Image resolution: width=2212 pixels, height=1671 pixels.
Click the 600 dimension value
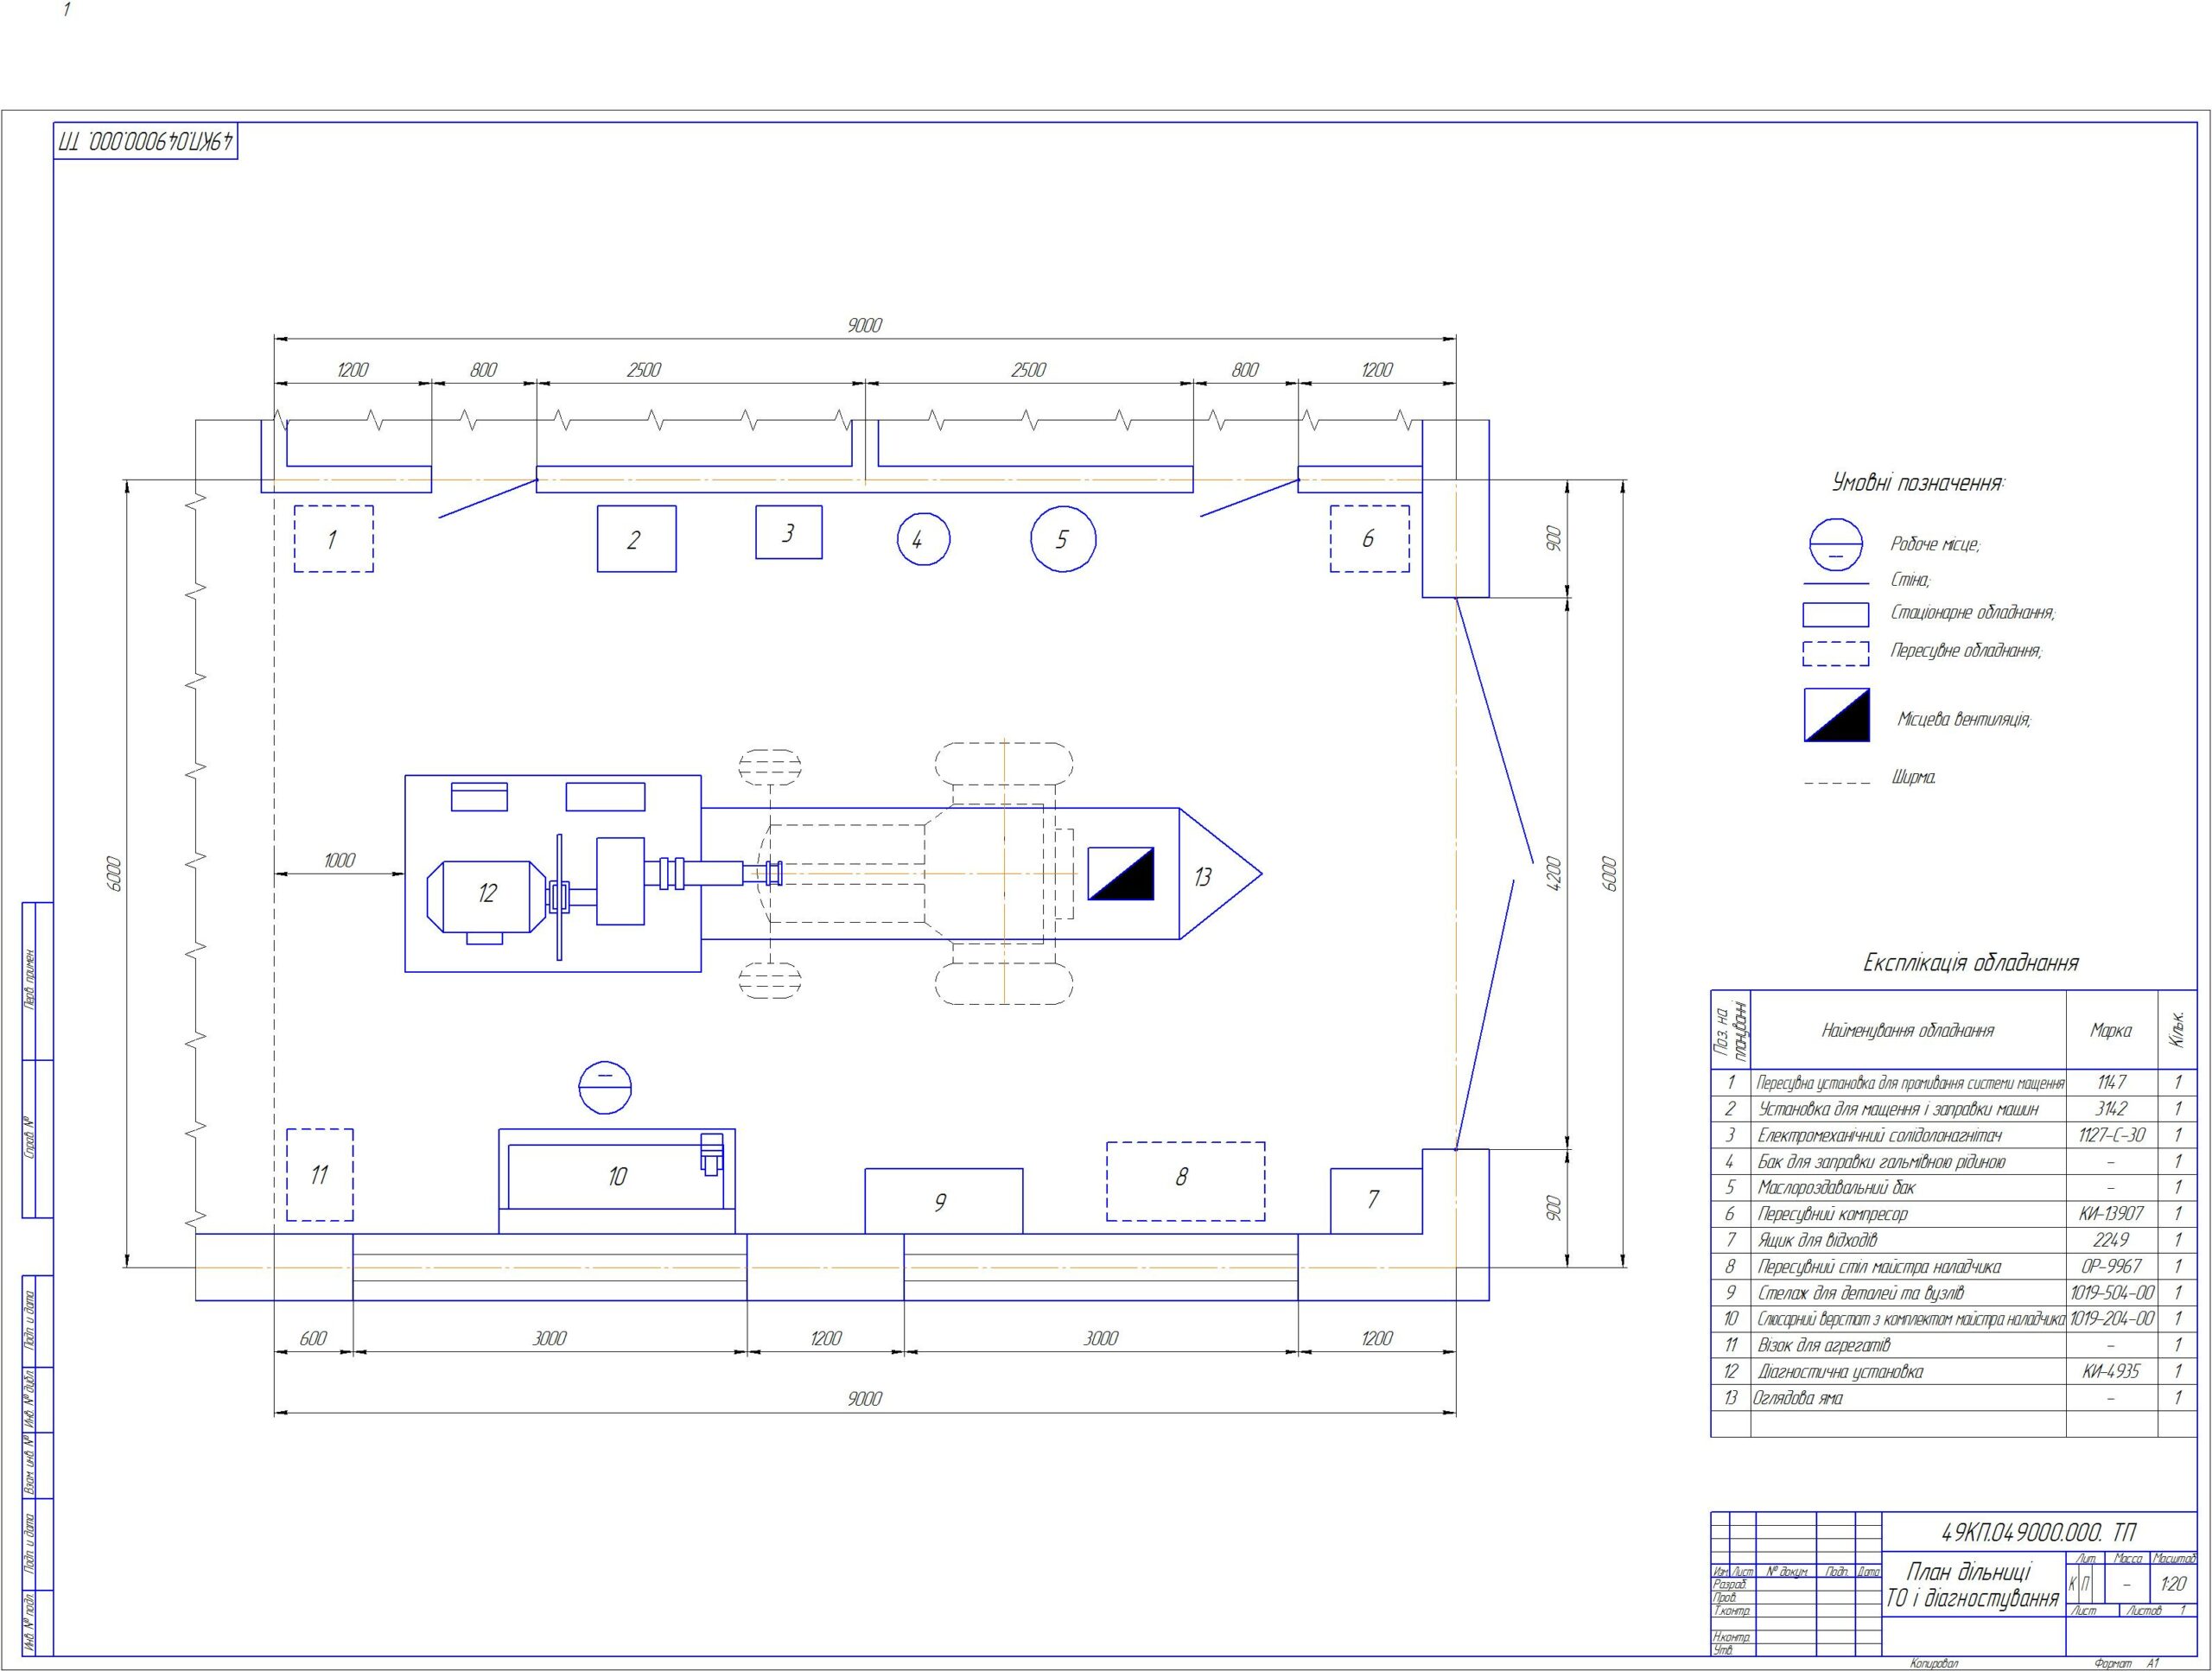[313, 1338]
